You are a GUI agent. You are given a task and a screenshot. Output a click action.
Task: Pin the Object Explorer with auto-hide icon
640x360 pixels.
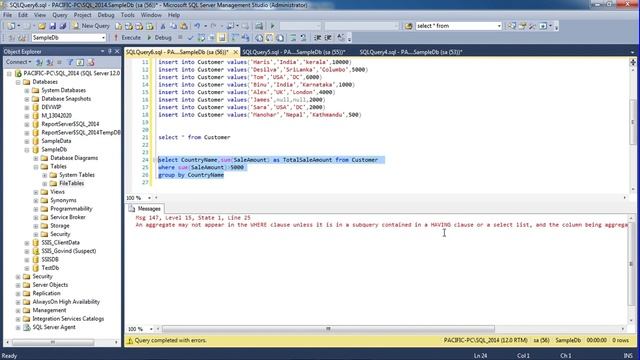click(110, 51)
